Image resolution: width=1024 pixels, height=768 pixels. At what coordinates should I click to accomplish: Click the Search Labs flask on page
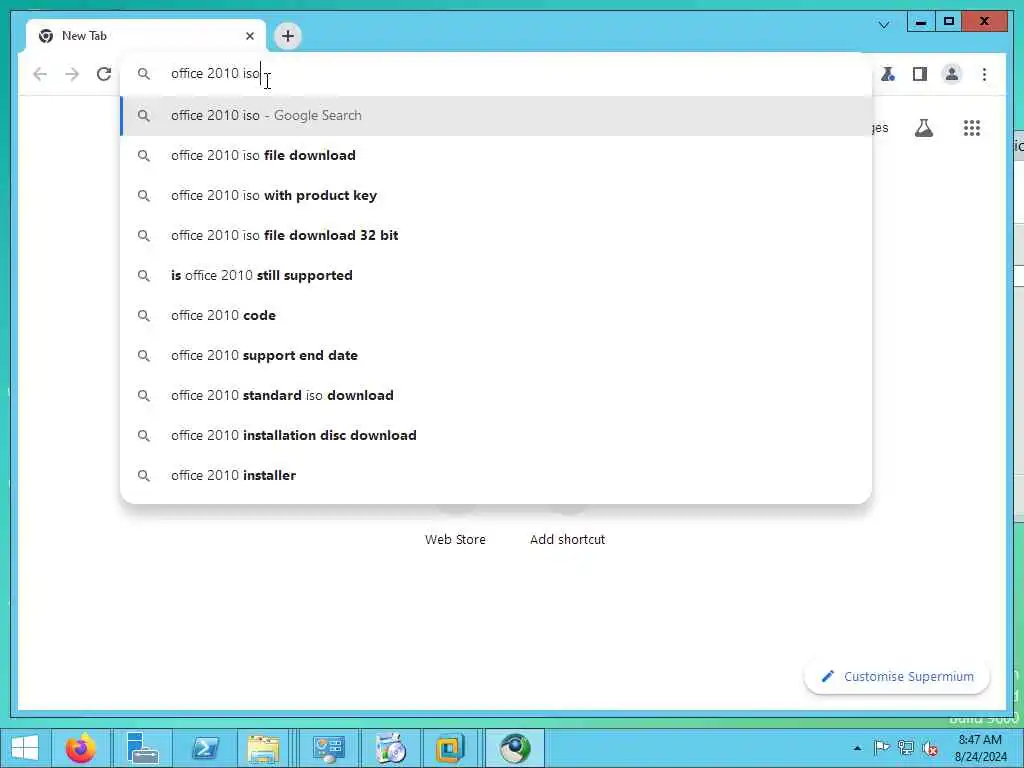pos(923,128)
